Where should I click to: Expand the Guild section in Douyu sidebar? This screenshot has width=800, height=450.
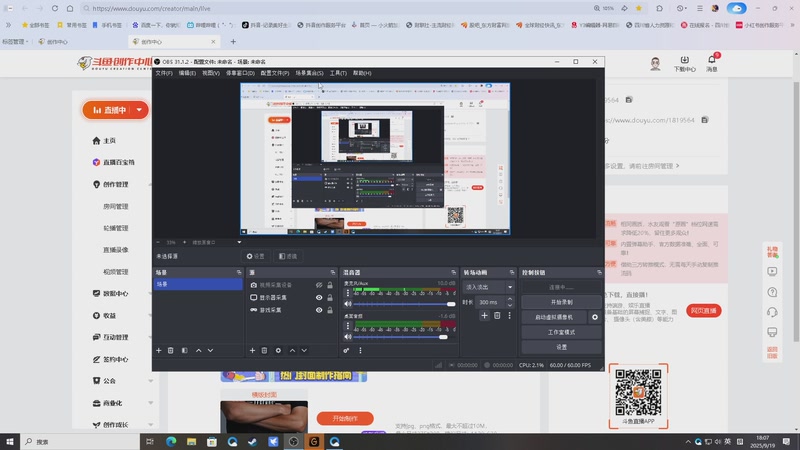151,381
